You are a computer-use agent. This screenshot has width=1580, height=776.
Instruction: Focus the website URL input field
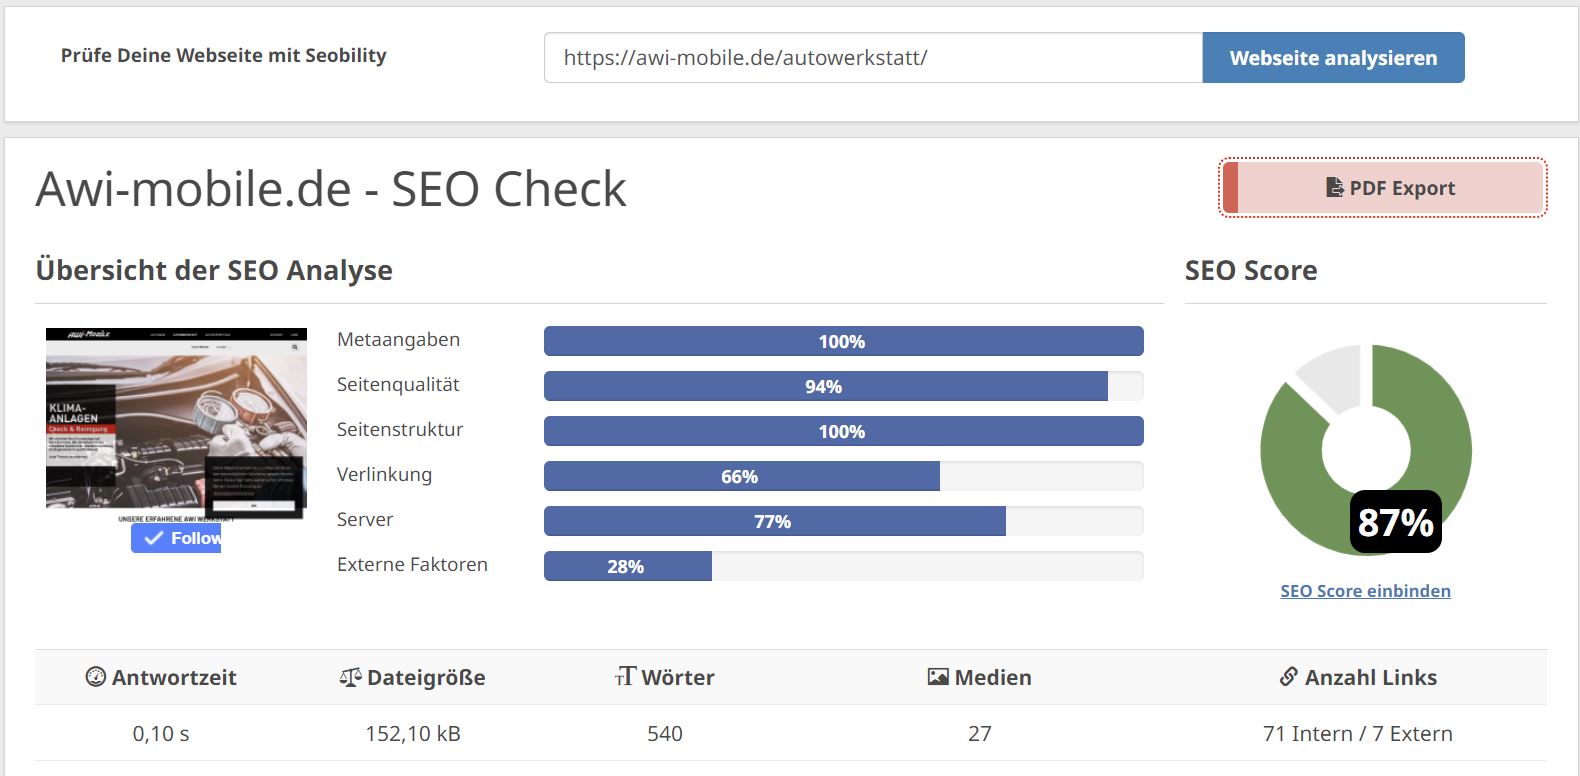point(873,57)
